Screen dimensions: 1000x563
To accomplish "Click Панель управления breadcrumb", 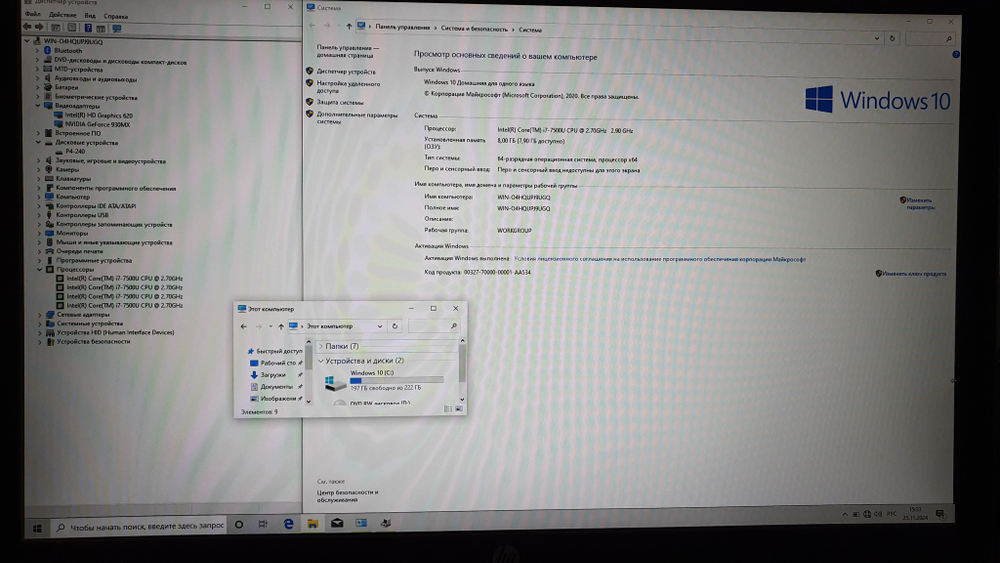I will pos(402,27).
